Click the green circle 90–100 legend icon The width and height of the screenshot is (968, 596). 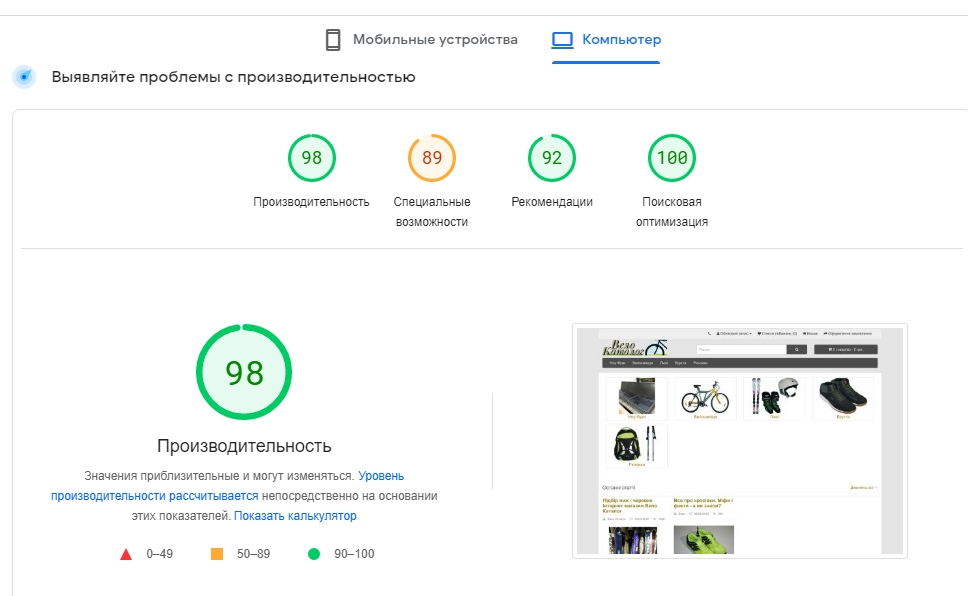click(314, 554)
